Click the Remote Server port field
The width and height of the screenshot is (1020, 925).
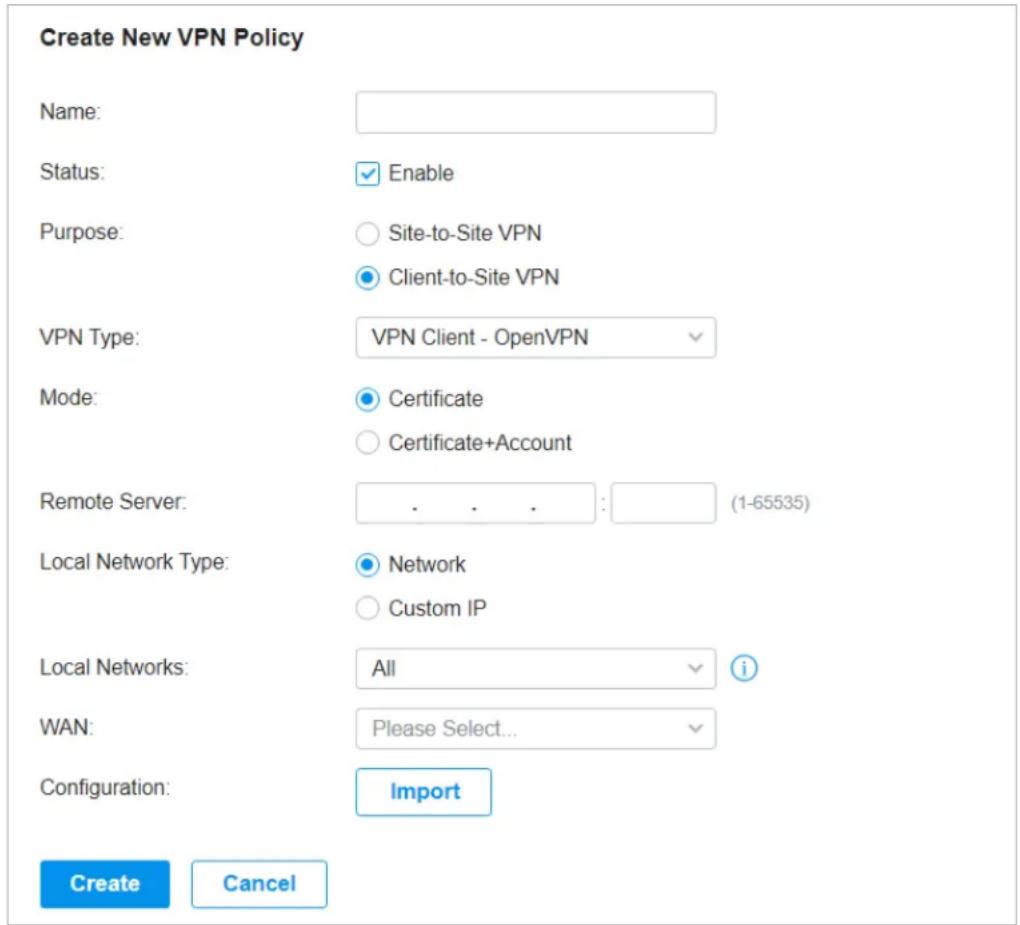(x=664, y=503)
